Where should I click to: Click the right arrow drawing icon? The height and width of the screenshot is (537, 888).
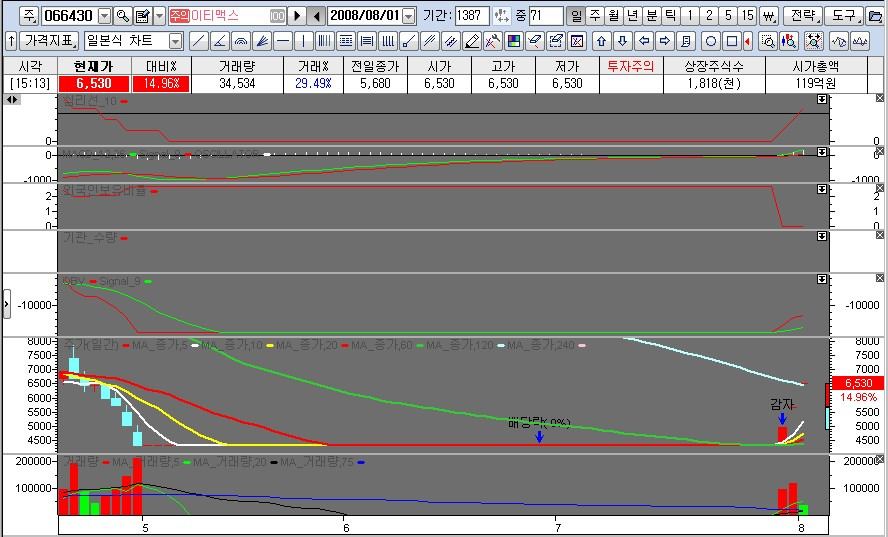pyautogui.click(x=665, y=41)
